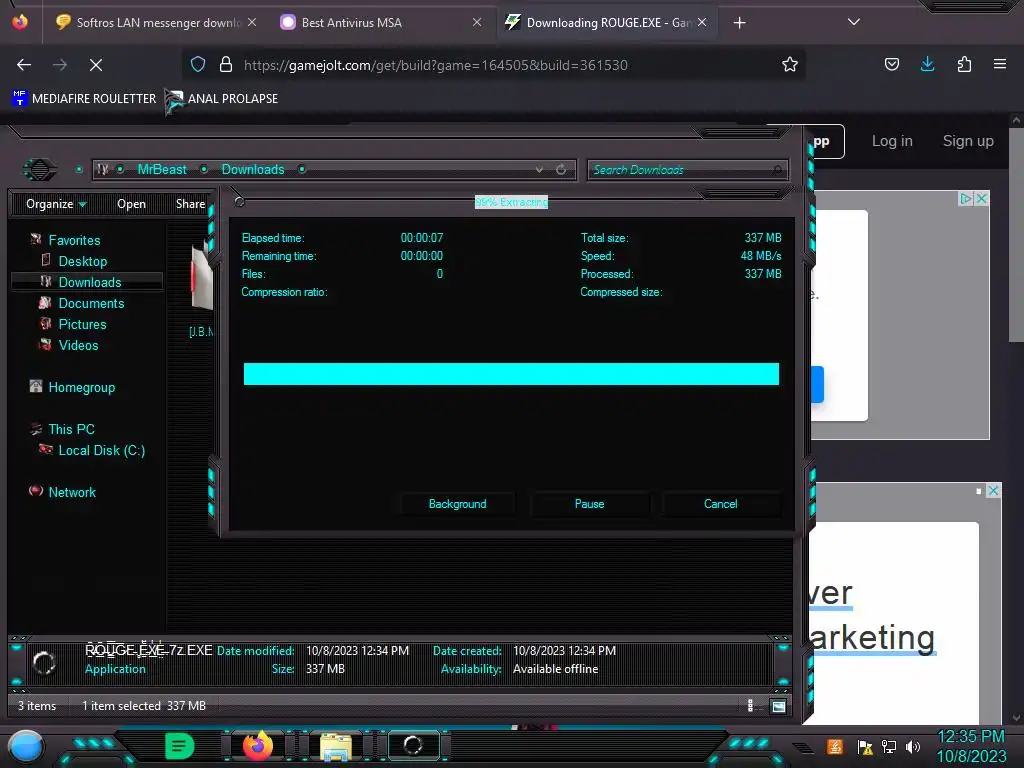Expand the Explorer address history dropdown

coord(539,170)
